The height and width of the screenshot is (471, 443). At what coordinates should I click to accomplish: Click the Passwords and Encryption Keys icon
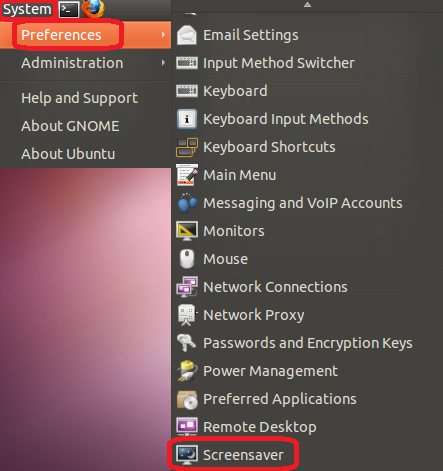[x=186, y=343]
